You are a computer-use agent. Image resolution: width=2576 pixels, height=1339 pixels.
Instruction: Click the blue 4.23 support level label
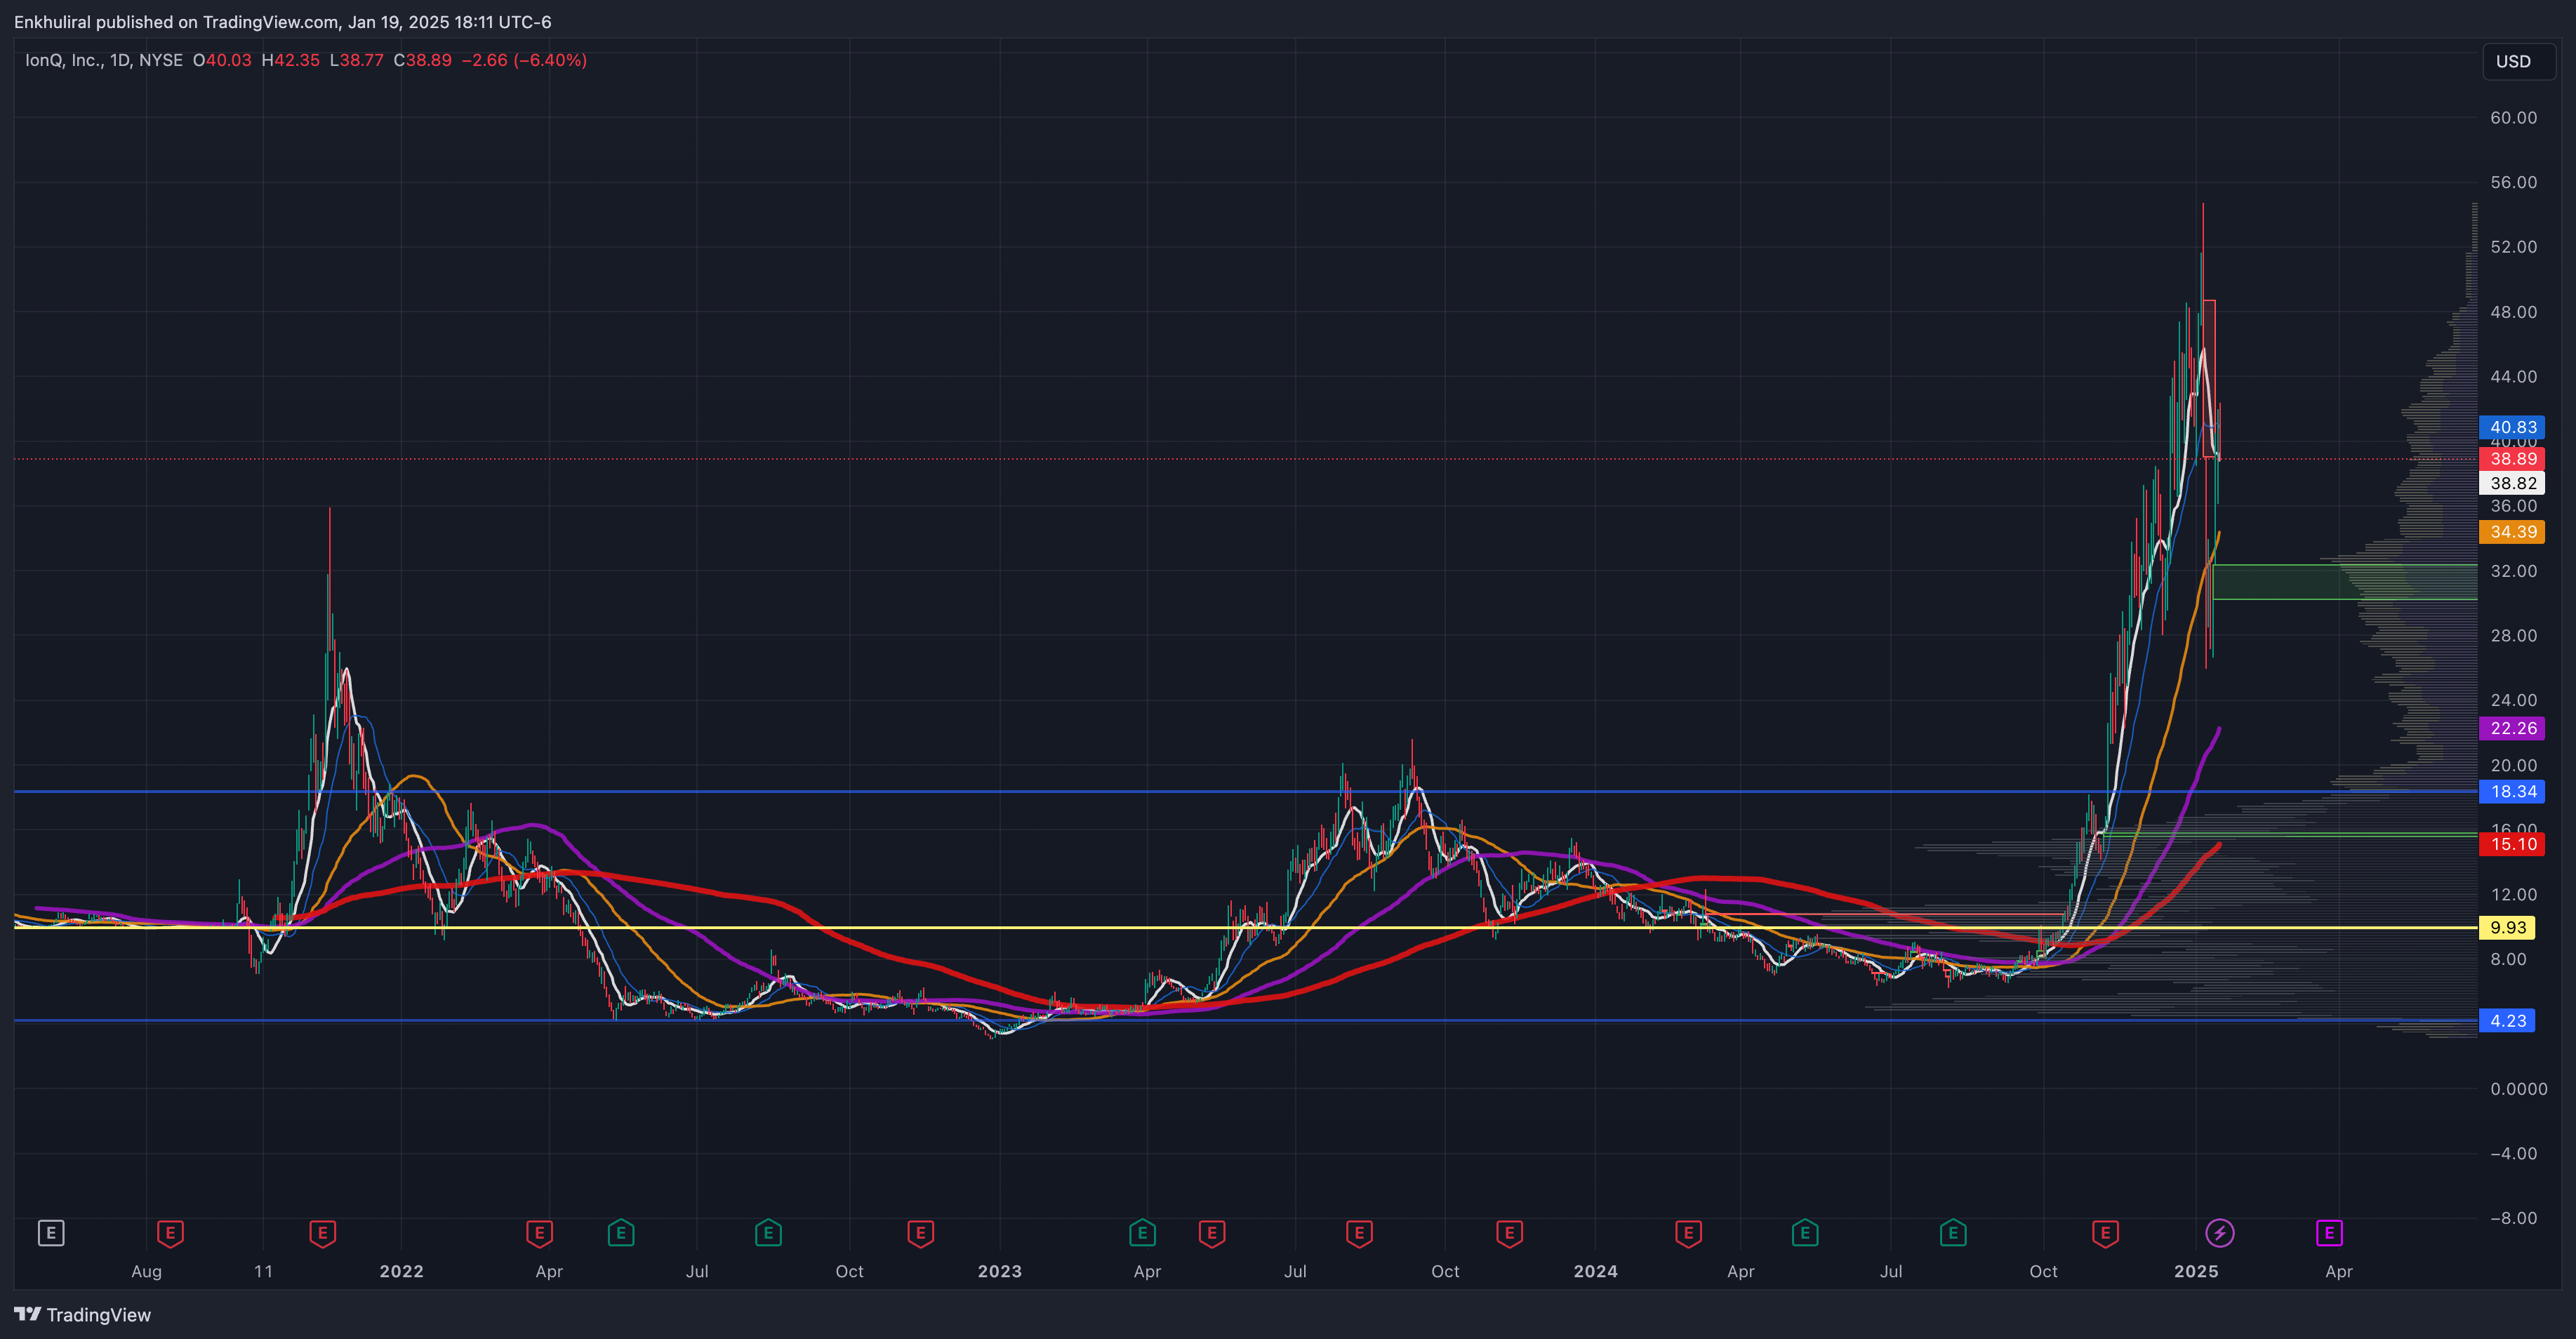[2507, 1021]
